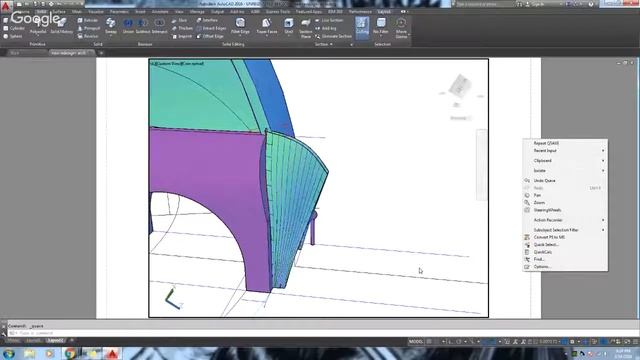Expand Recent Input submenu
The height and width of the screenshot is (360, 640).
pos(565,151)
